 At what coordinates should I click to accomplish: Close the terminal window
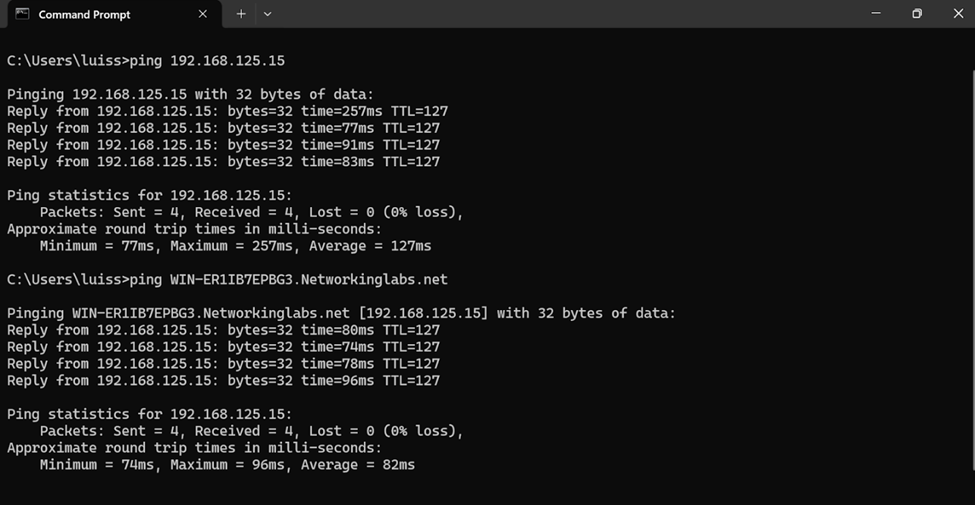pos(958,13)
